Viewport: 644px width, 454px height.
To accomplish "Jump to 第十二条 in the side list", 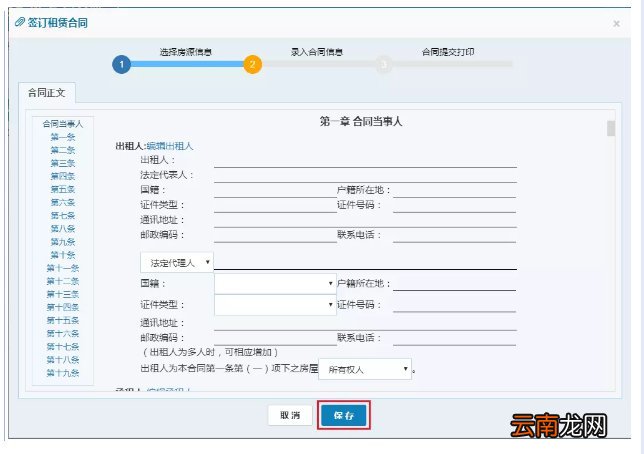I will pos(63,281).
